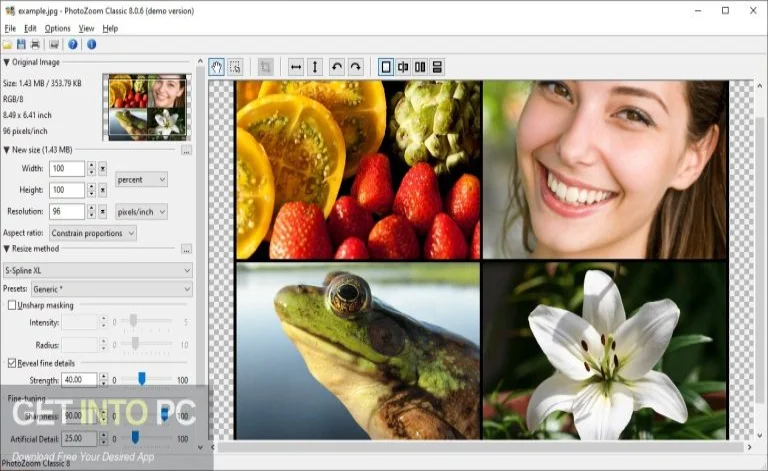The image size is (768, 471).
Task: Open the pixels/inch units dropdown
Action: click(x=141, y=212)
